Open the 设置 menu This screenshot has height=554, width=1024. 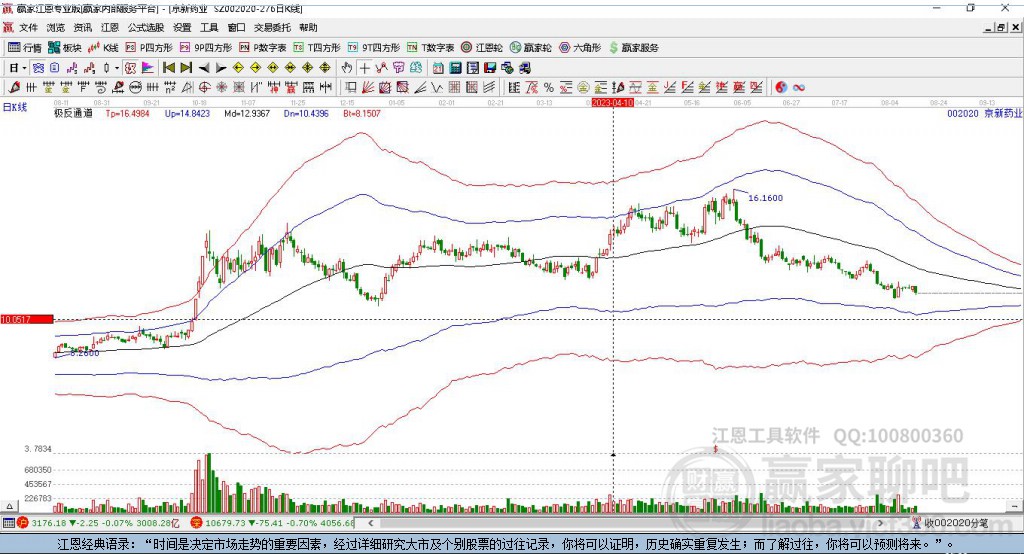[x=182, y=27]
